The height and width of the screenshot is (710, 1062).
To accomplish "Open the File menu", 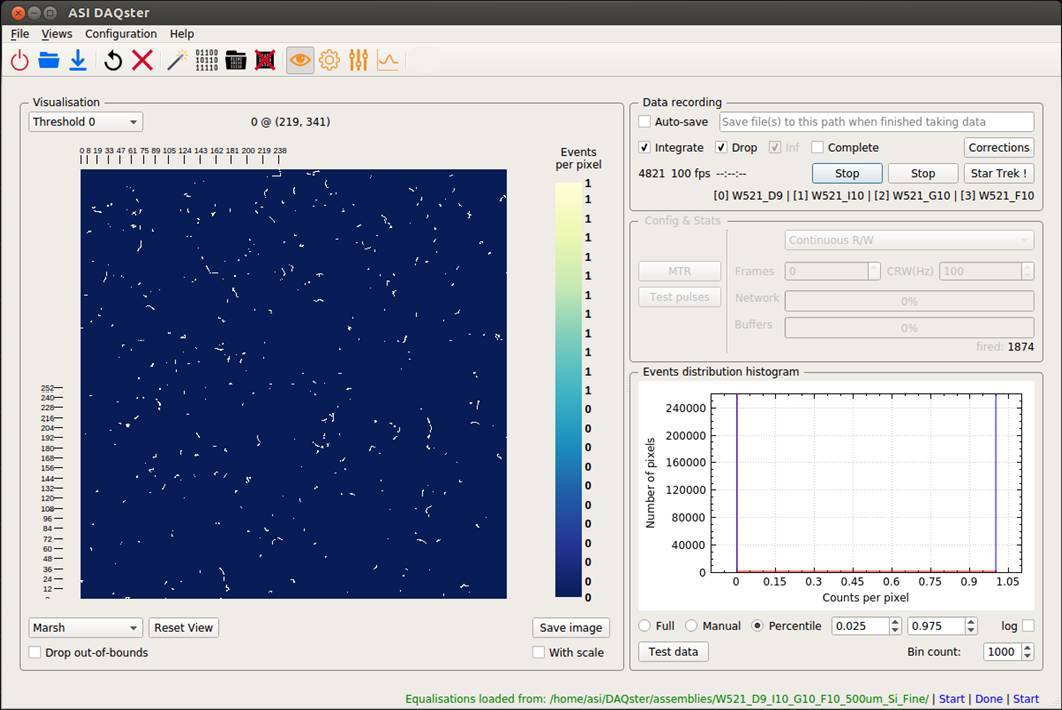I will pos(20,34).
